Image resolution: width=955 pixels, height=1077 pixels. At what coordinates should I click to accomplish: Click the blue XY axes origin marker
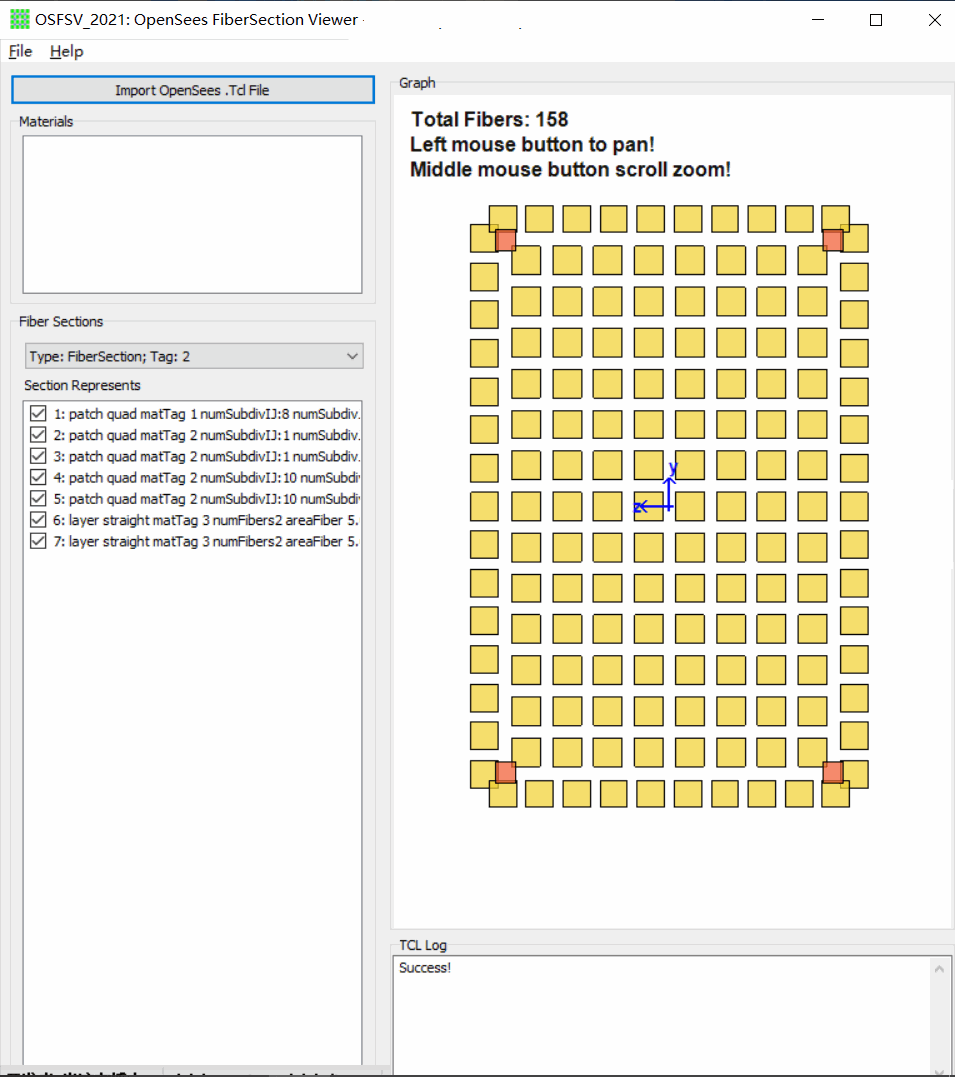(x=668, y=507)
